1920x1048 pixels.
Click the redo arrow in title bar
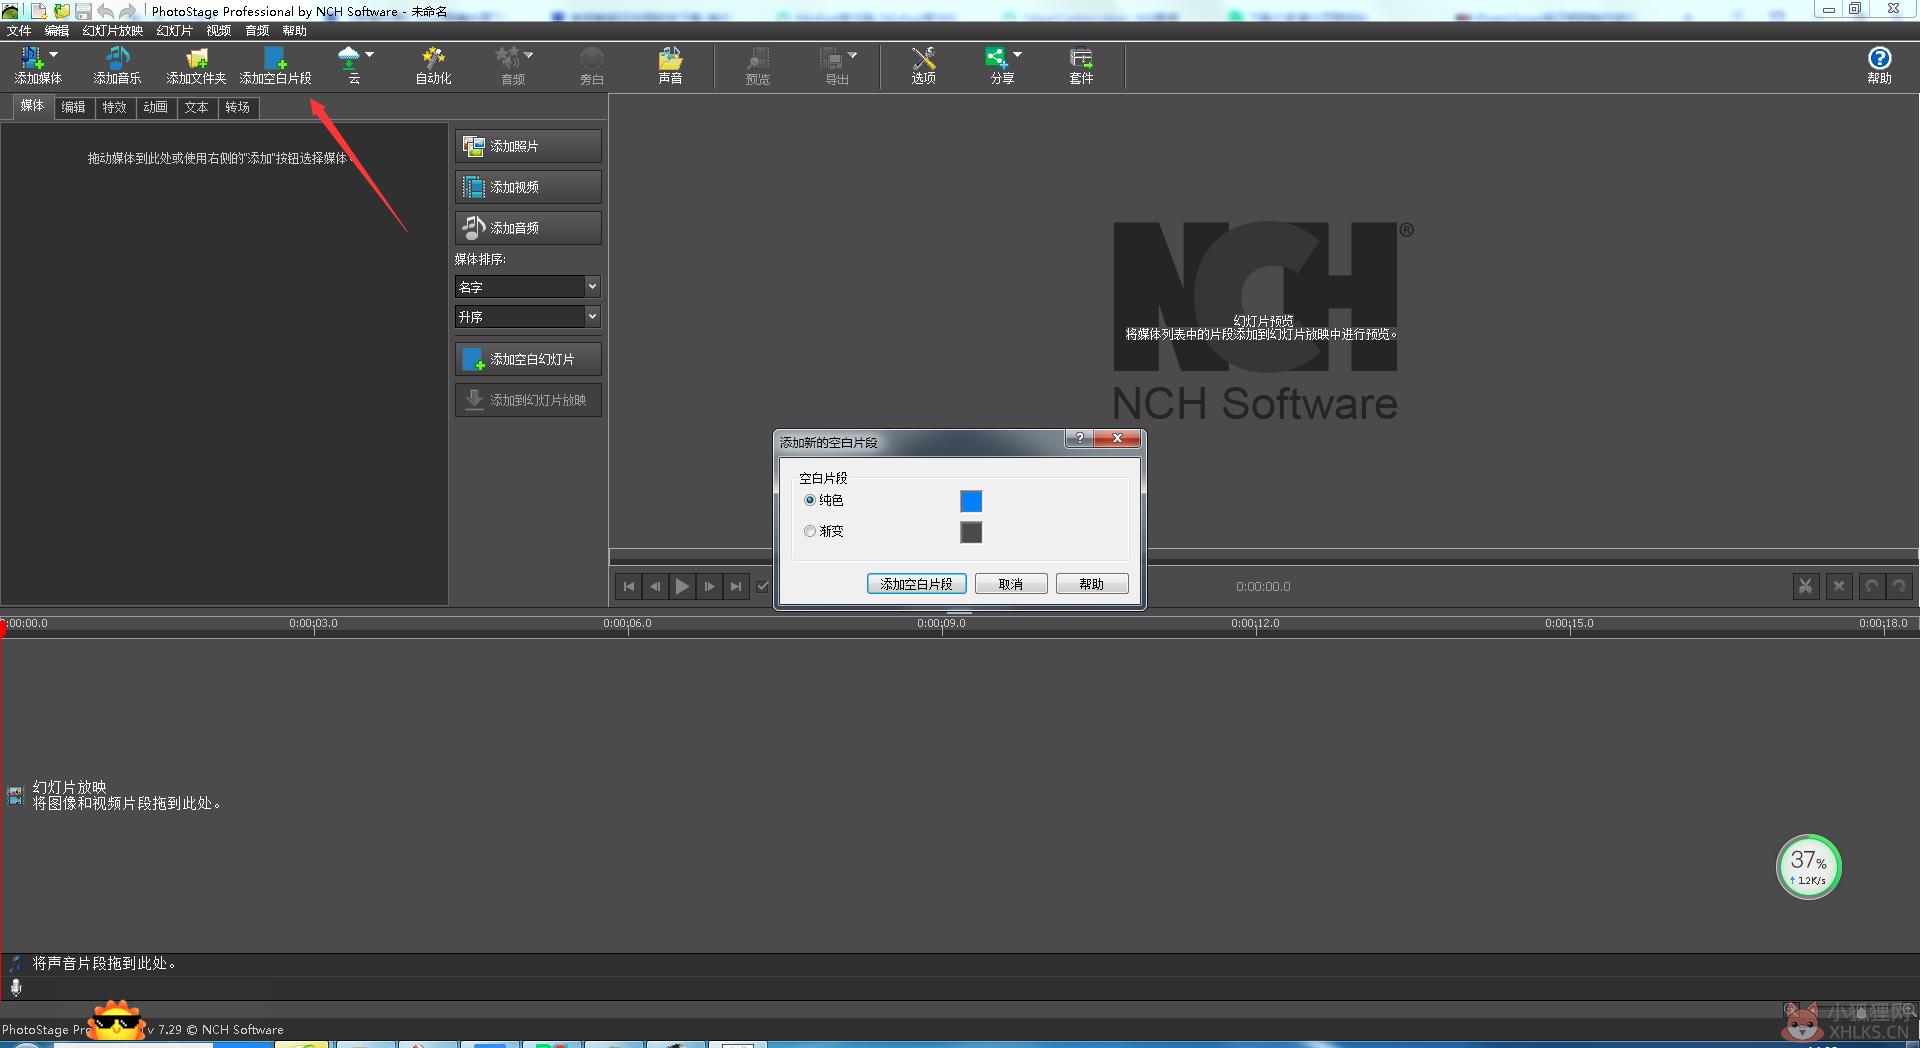(x=128, y=11)
